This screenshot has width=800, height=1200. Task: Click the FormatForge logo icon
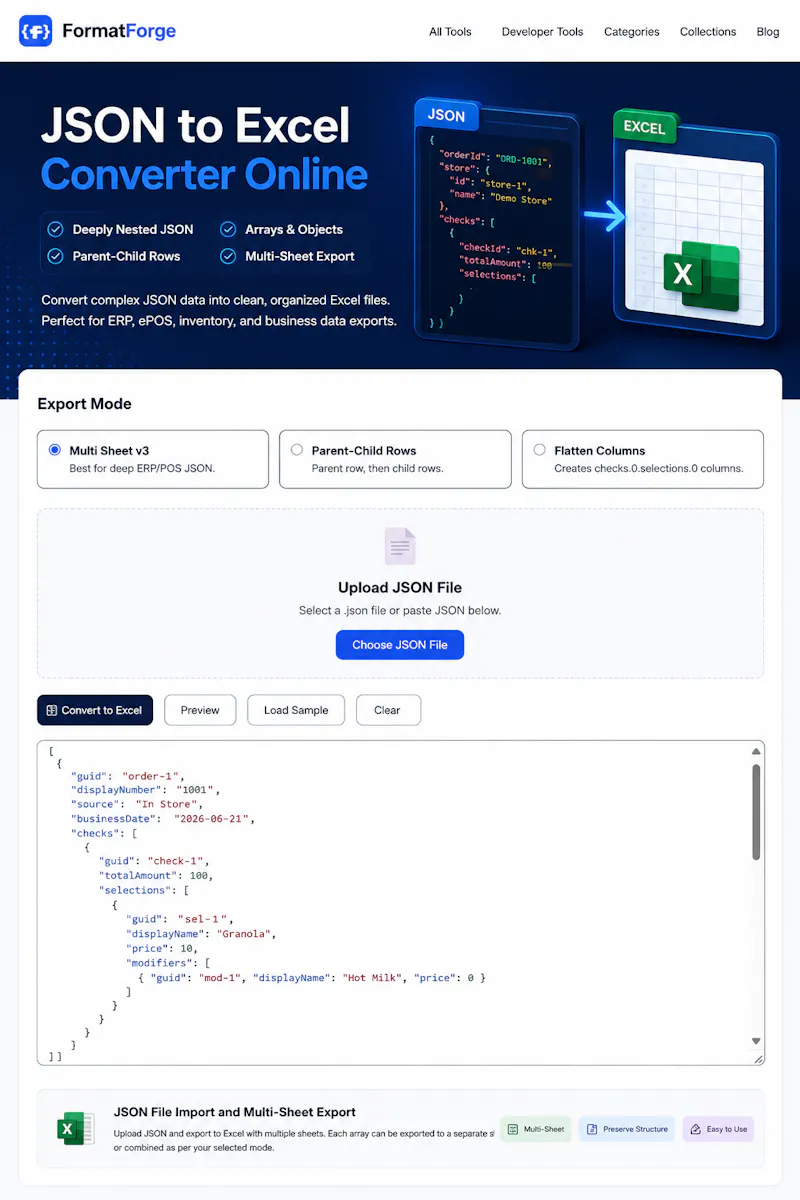[35, 31]
